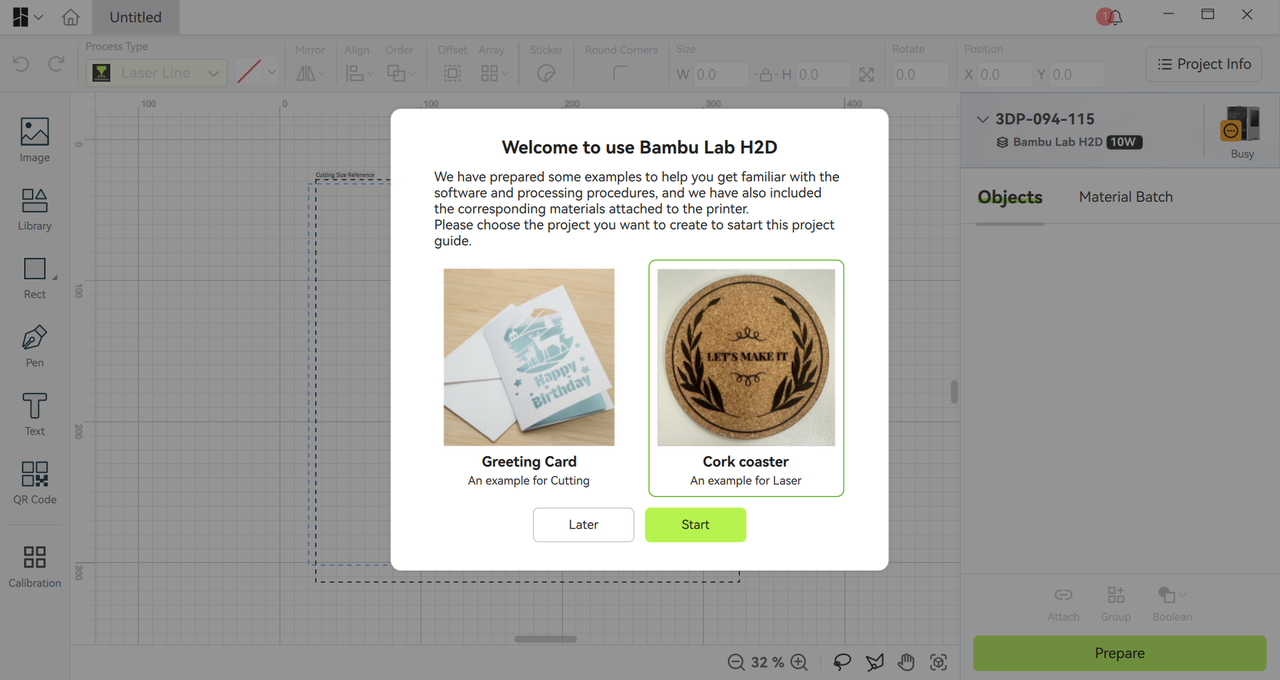Open the Laser Line process type dropdown
Screen dimensions: 1280x680
(156, 73)
